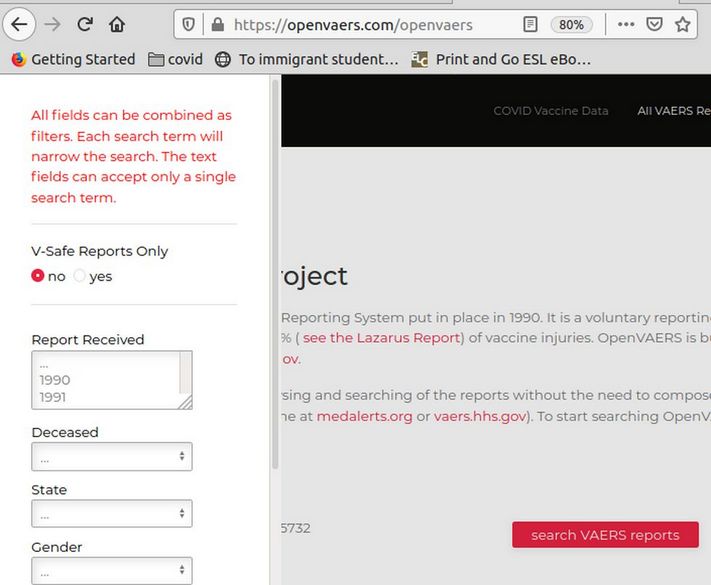This screenshot has width=711, height=585.
Task: Reset the 80% zoom level badge
Action: click(571, 24)
